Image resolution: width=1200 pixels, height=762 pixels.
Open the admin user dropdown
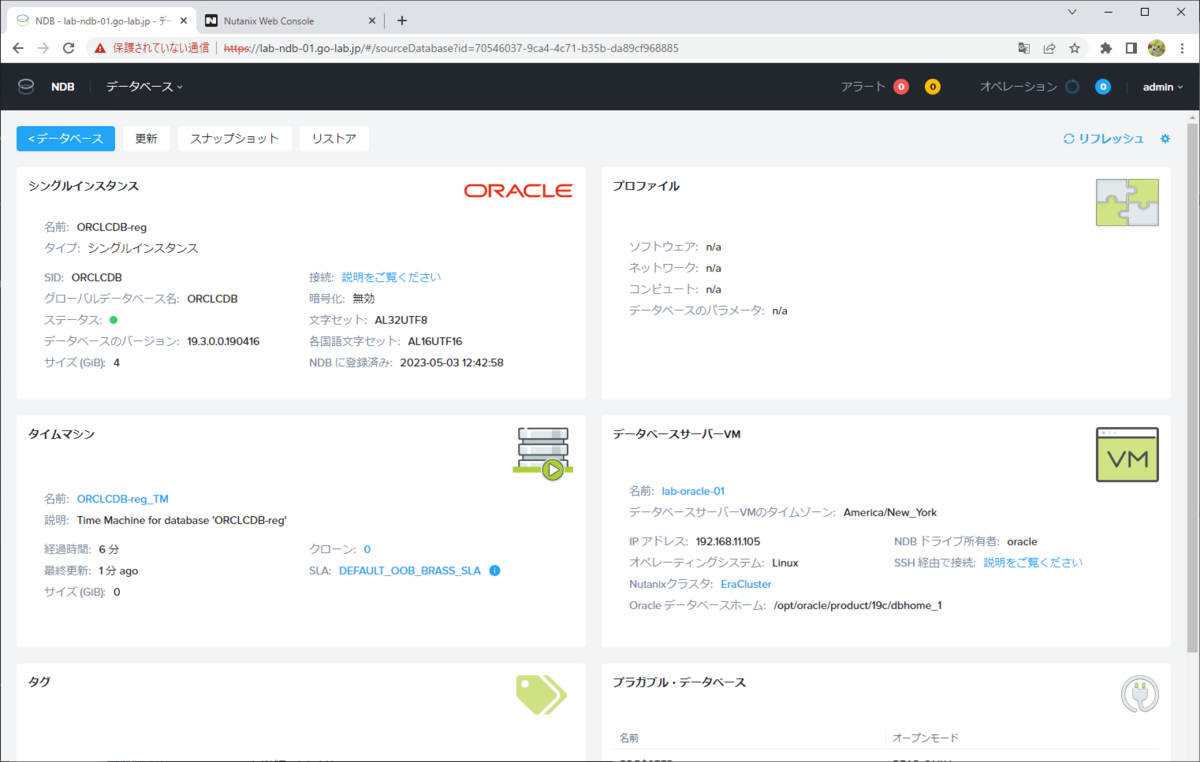1163,87
